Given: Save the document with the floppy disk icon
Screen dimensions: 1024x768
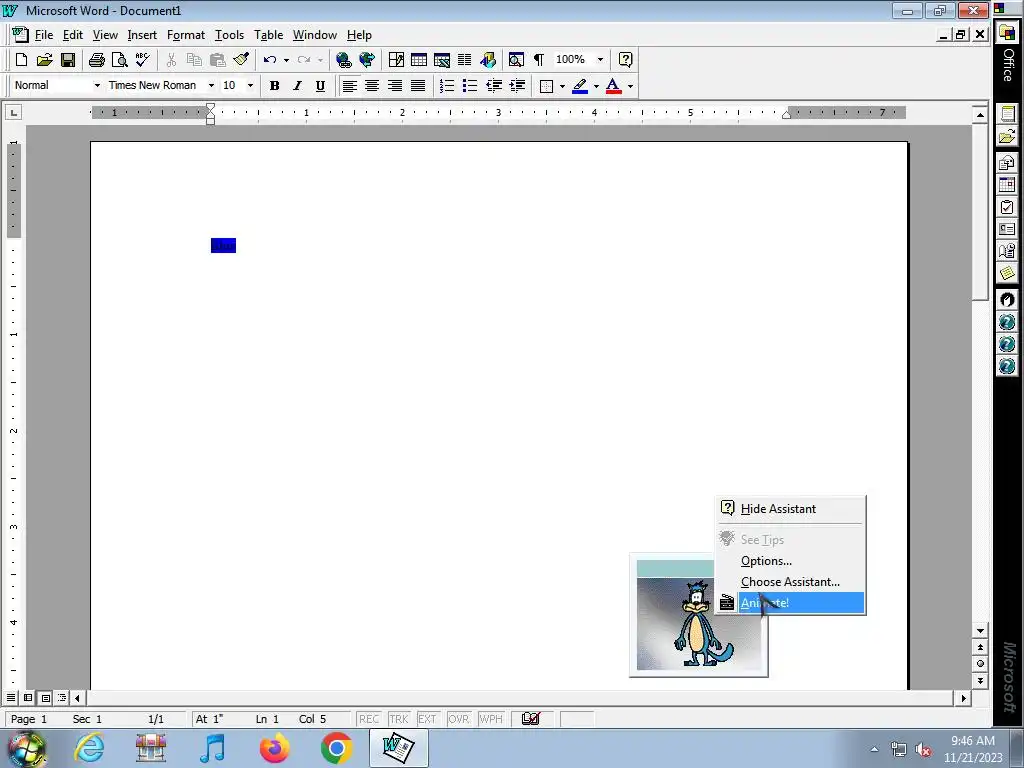Looking at the screenshot, I should pyautogui.click(x=68, y=60).
